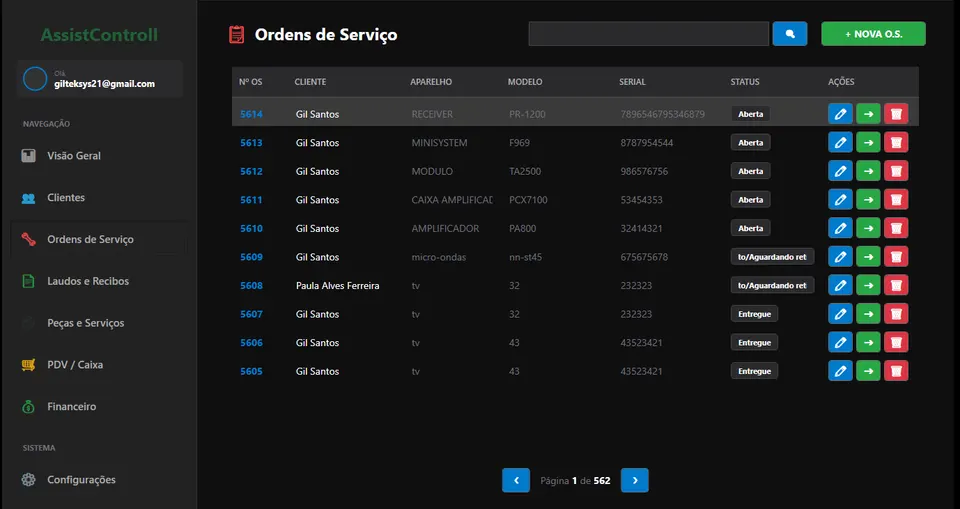Edit order 5614 with pencil icon

[840, 114]
